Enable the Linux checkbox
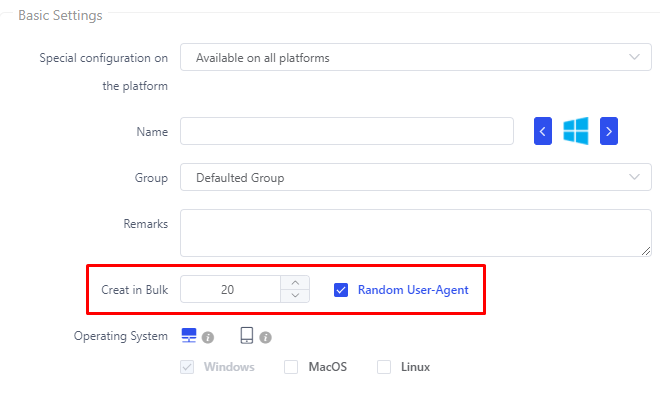Screen dimensions: 660x393 click(384, 367)
